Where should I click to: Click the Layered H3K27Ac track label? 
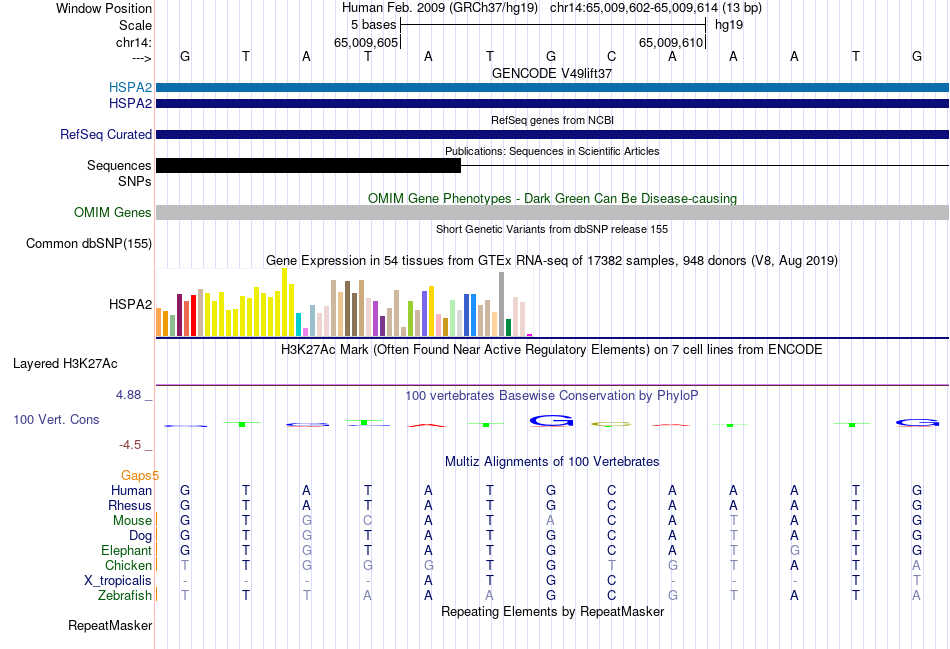65,364
